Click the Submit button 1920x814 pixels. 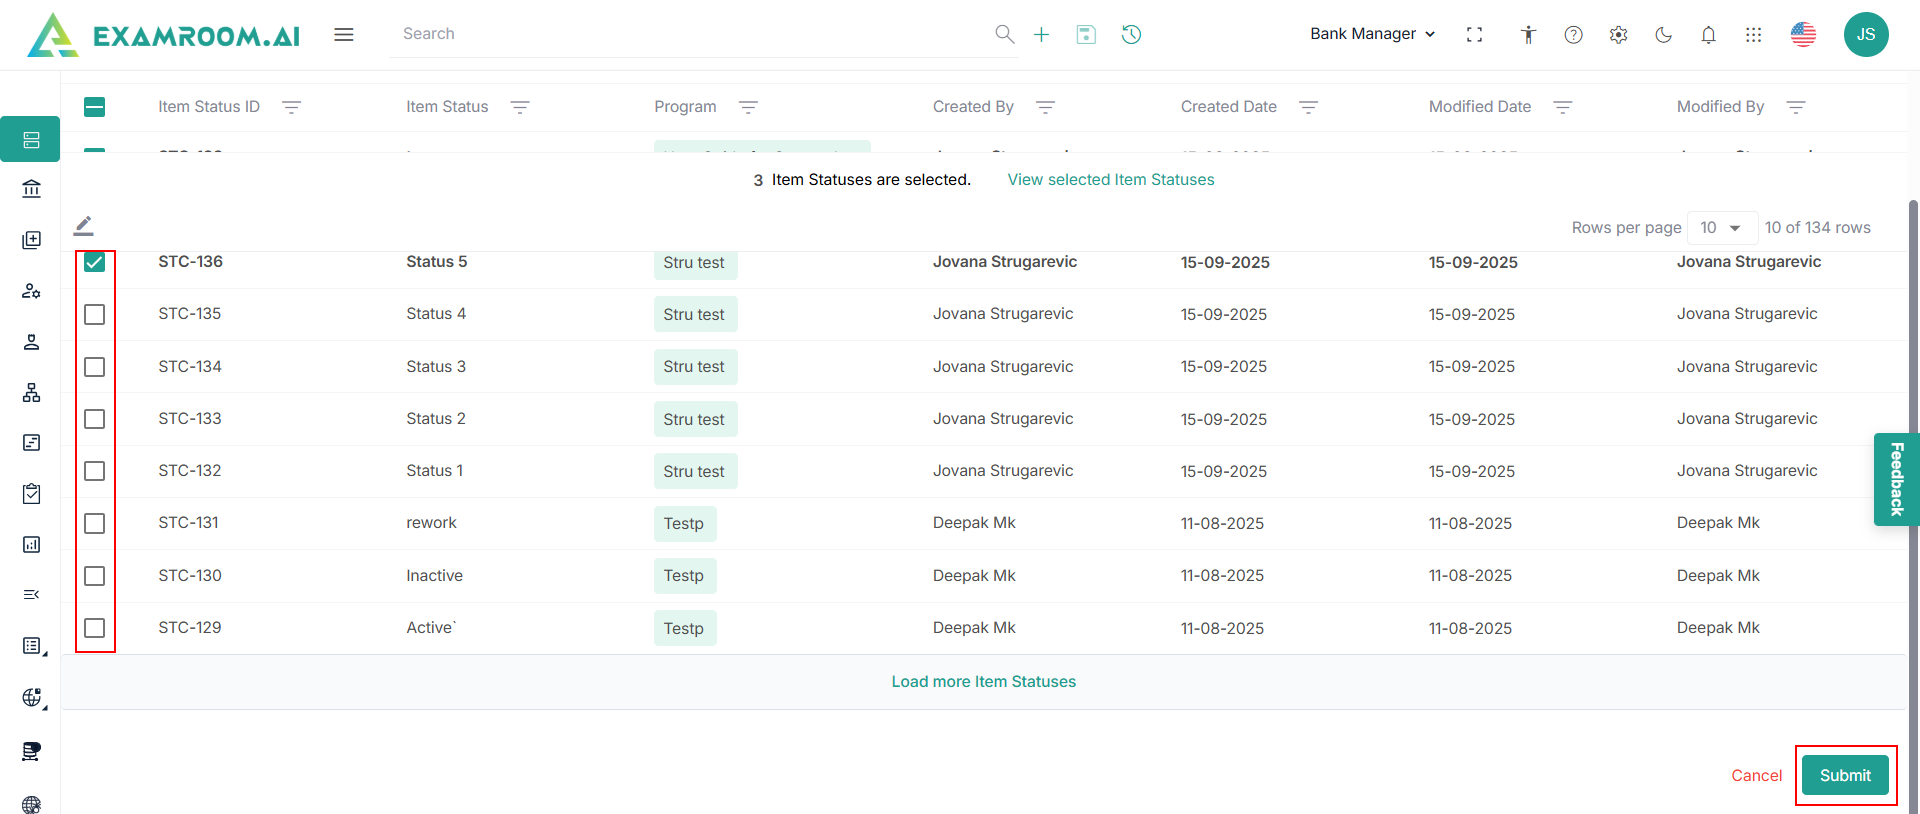(x=1845, y=775)
